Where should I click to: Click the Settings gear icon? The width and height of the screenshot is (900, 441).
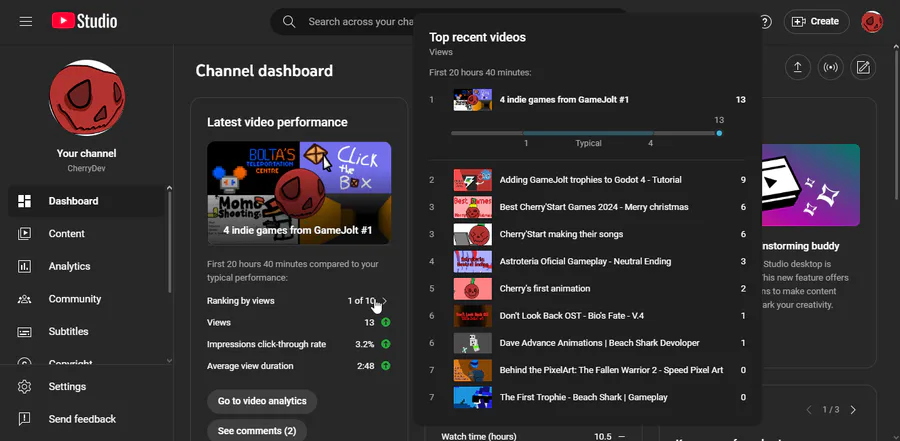24,386
